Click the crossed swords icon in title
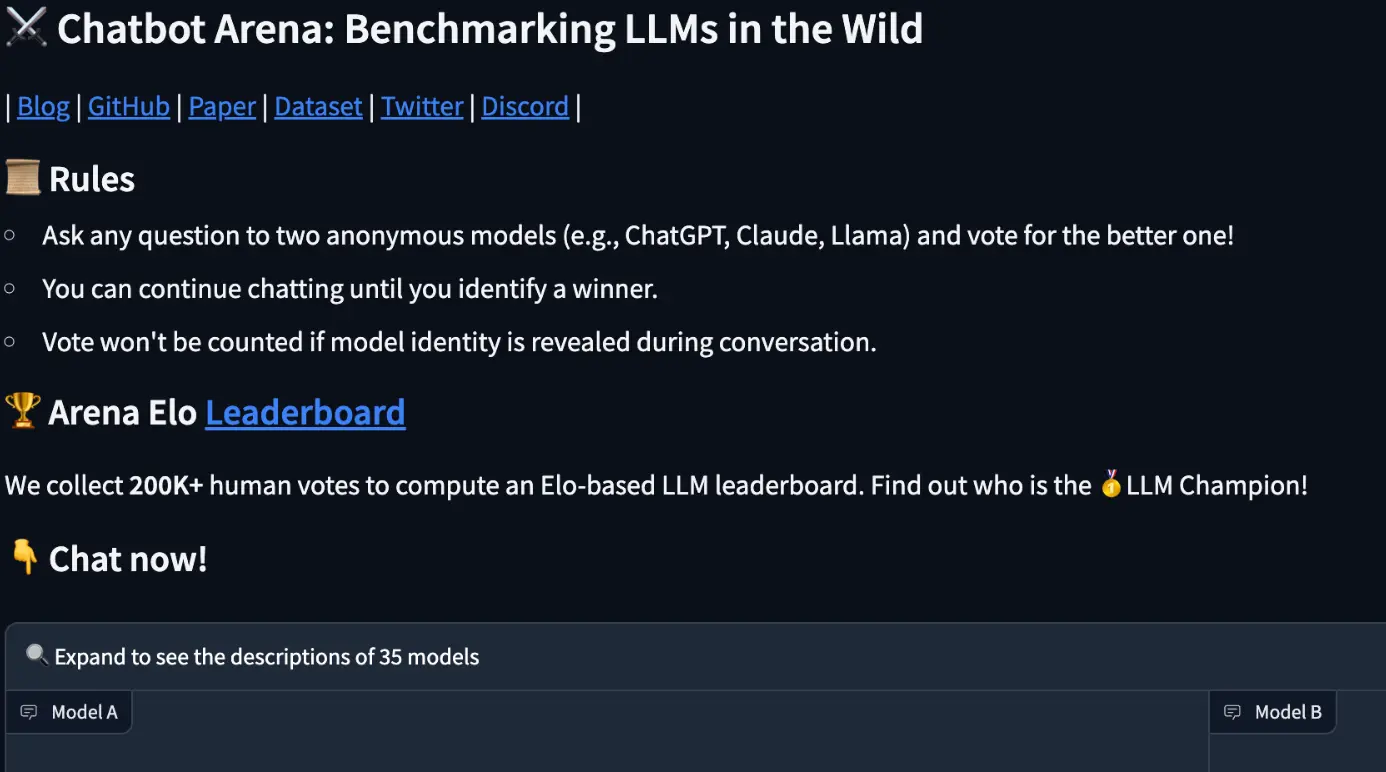 click(x=26, y=28)
